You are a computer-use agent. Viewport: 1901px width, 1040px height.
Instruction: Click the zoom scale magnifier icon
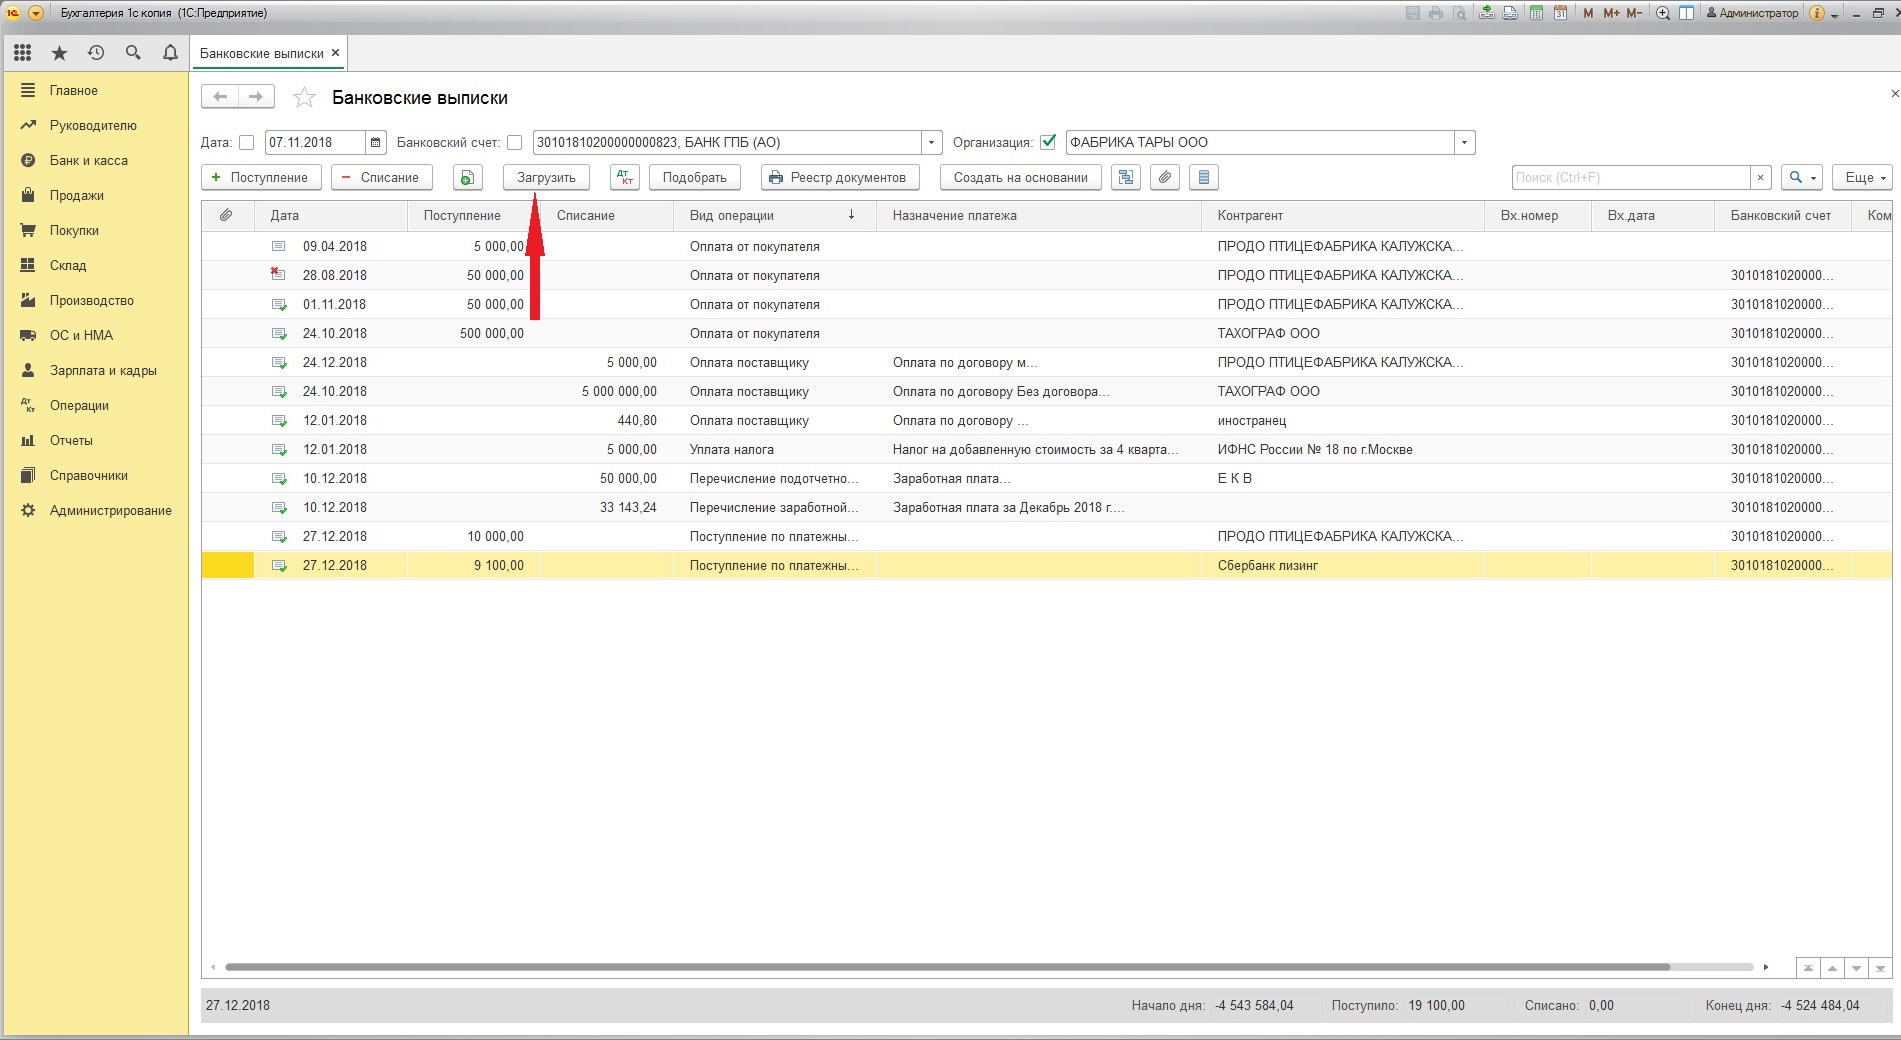1663,13
